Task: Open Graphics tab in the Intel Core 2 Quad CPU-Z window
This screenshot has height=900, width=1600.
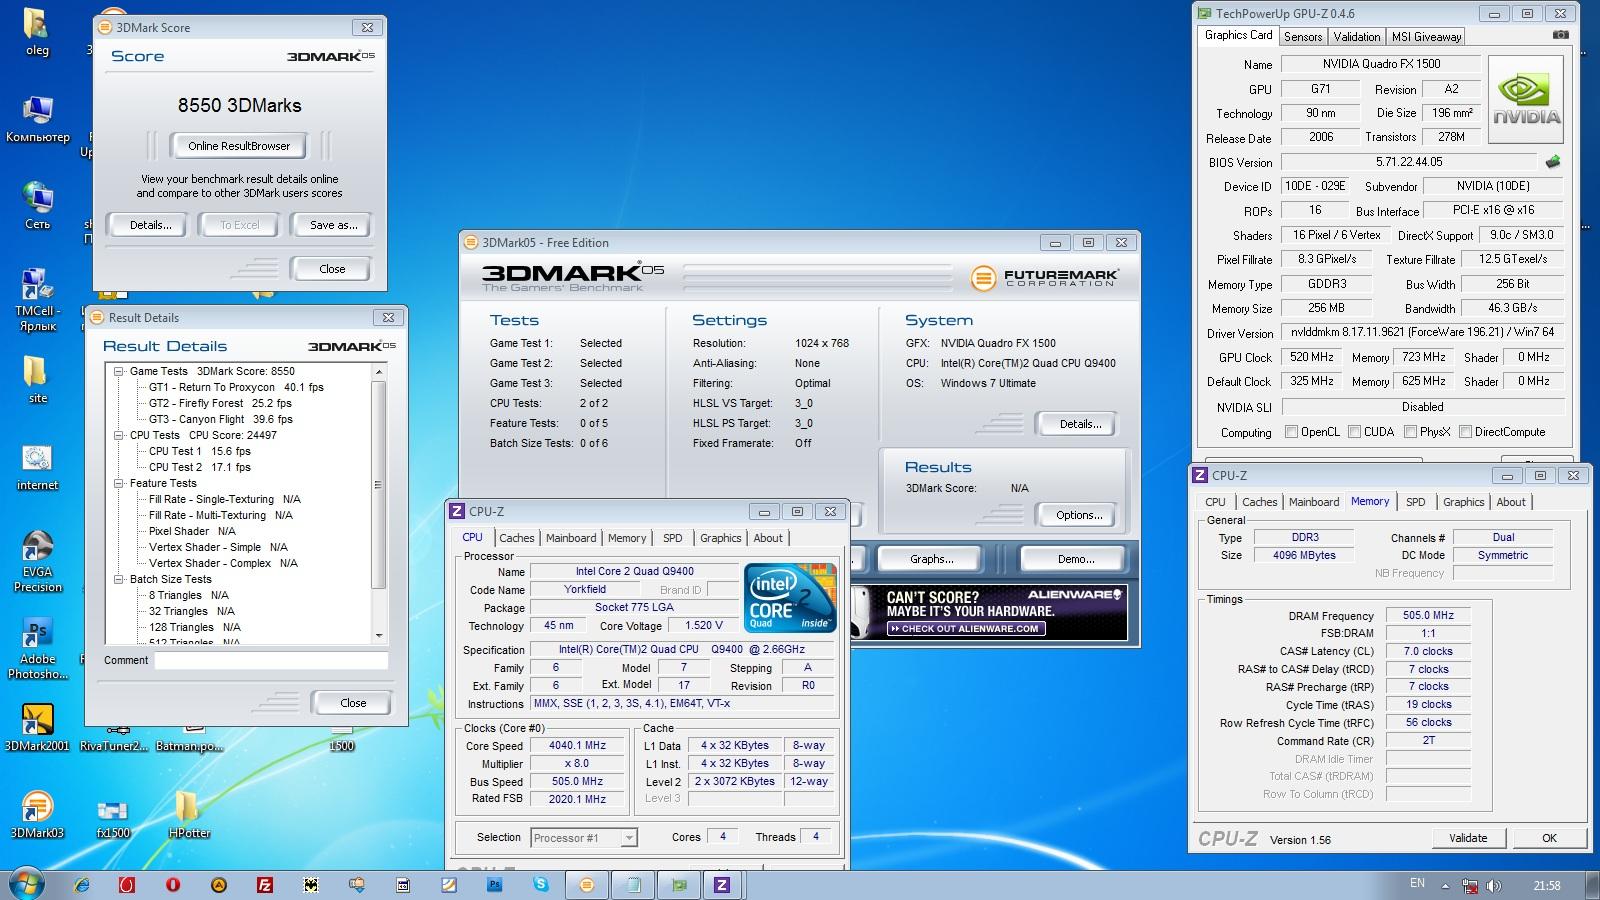Action: [x=721, y=538]
